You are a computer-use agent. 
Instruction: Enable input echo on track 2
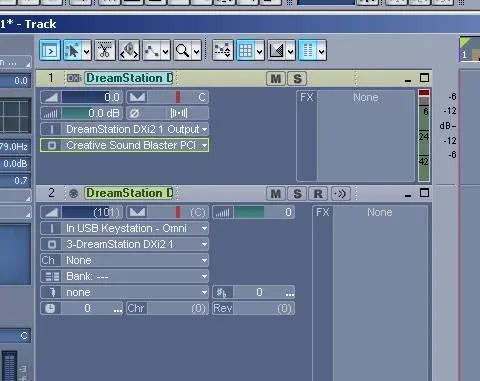click(340, 194)
